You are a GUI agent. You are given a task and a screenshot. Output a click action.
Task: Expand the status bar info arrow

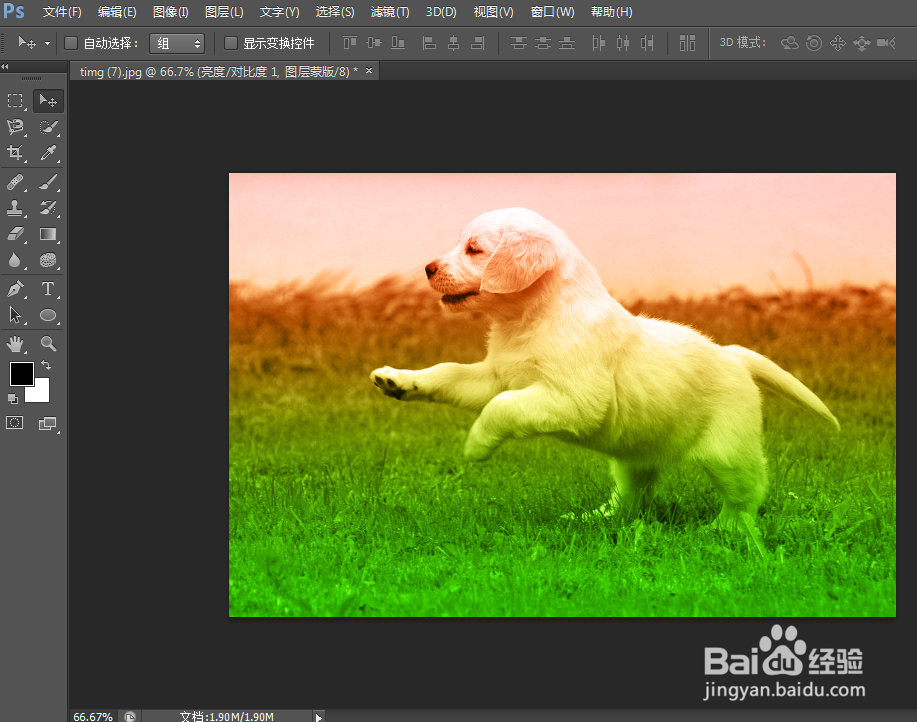pos(318,717)
